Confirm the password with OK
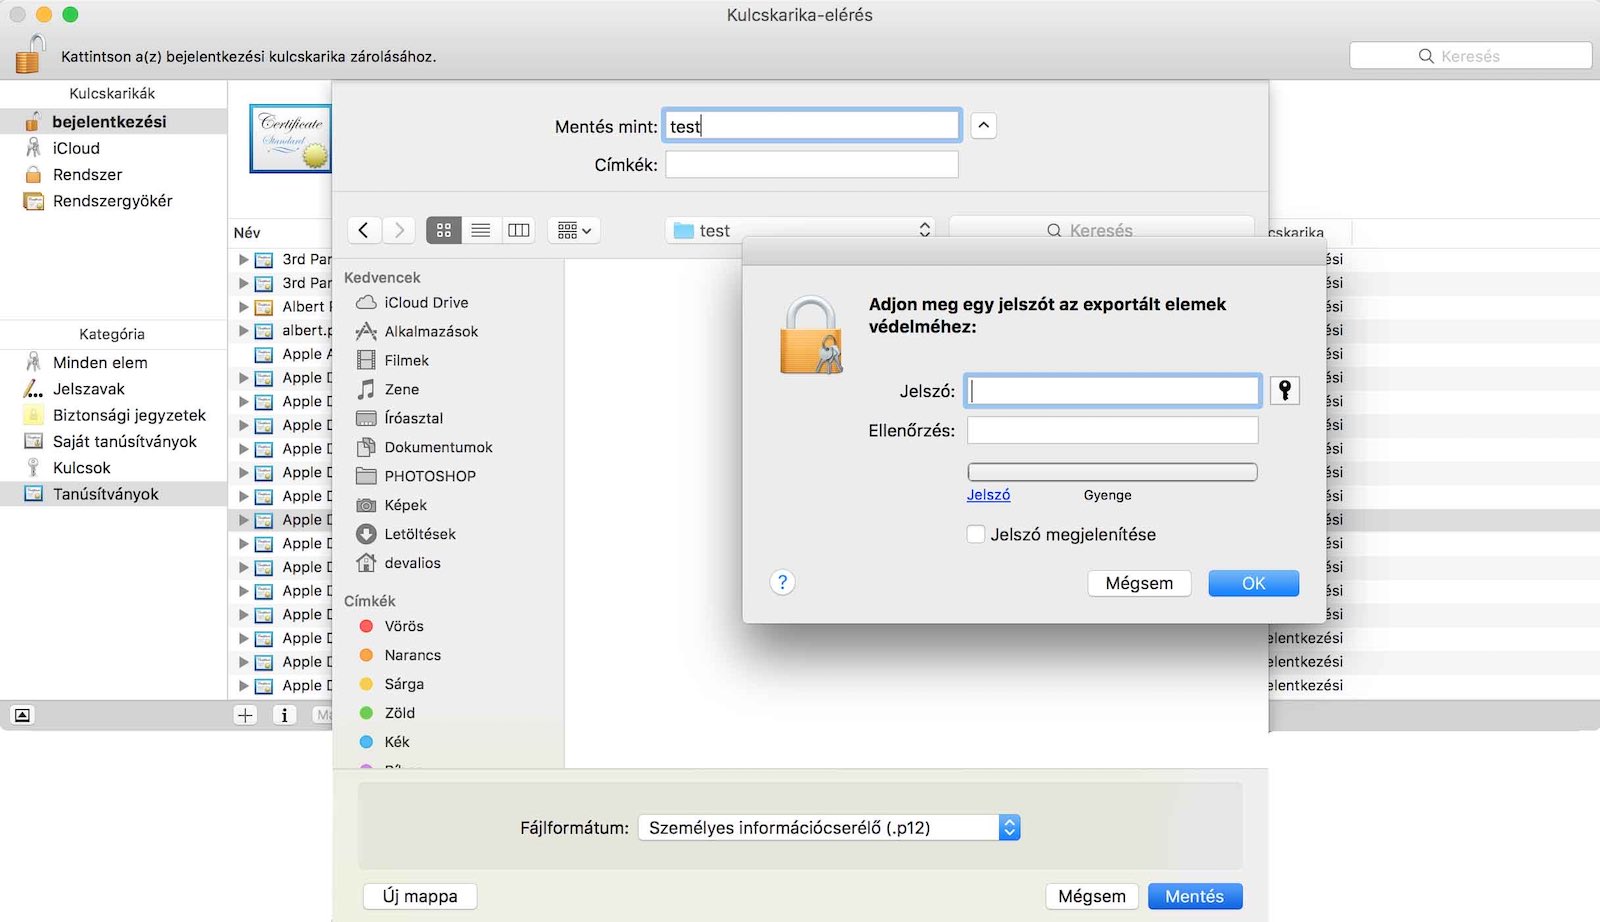The width and height of the screenshot is (1600, 922). pos(1253,582)
